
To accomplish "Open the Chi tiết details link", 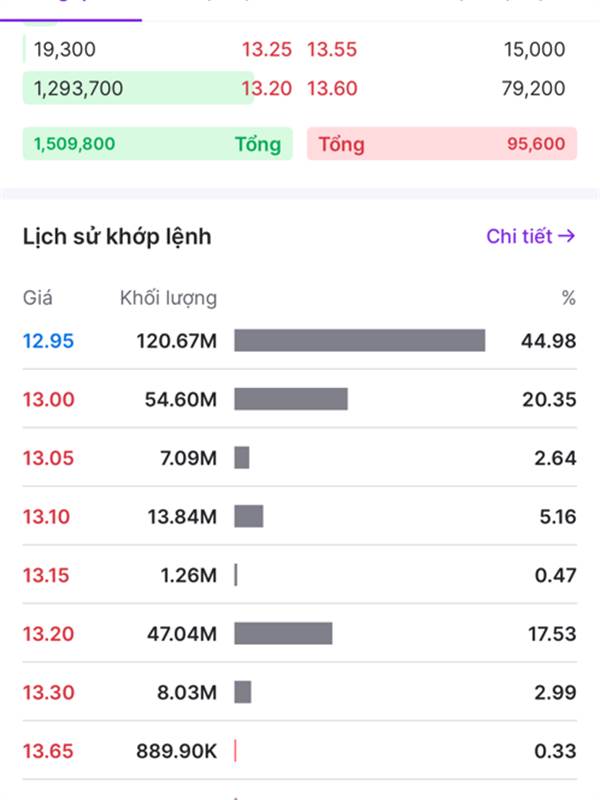I will point(530,236).
